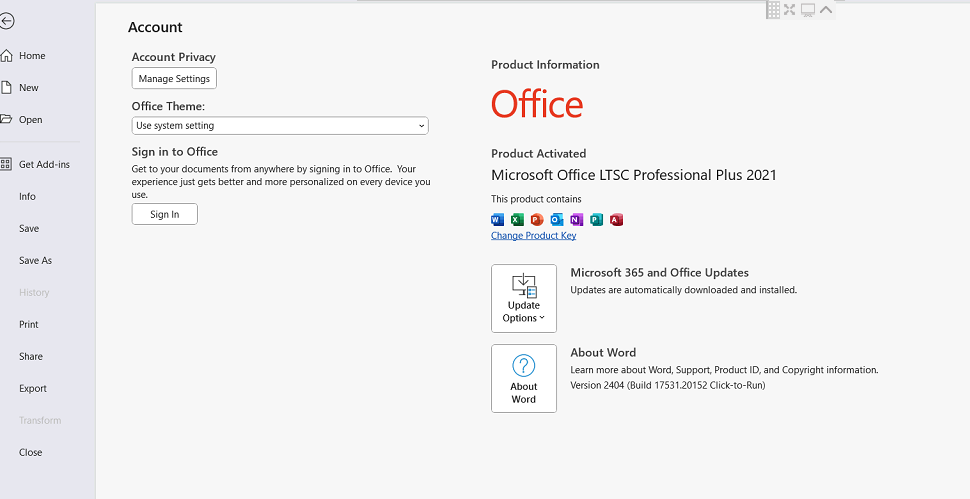
Task: Click the Access app icon under product contents
Action: coord(616,220)
